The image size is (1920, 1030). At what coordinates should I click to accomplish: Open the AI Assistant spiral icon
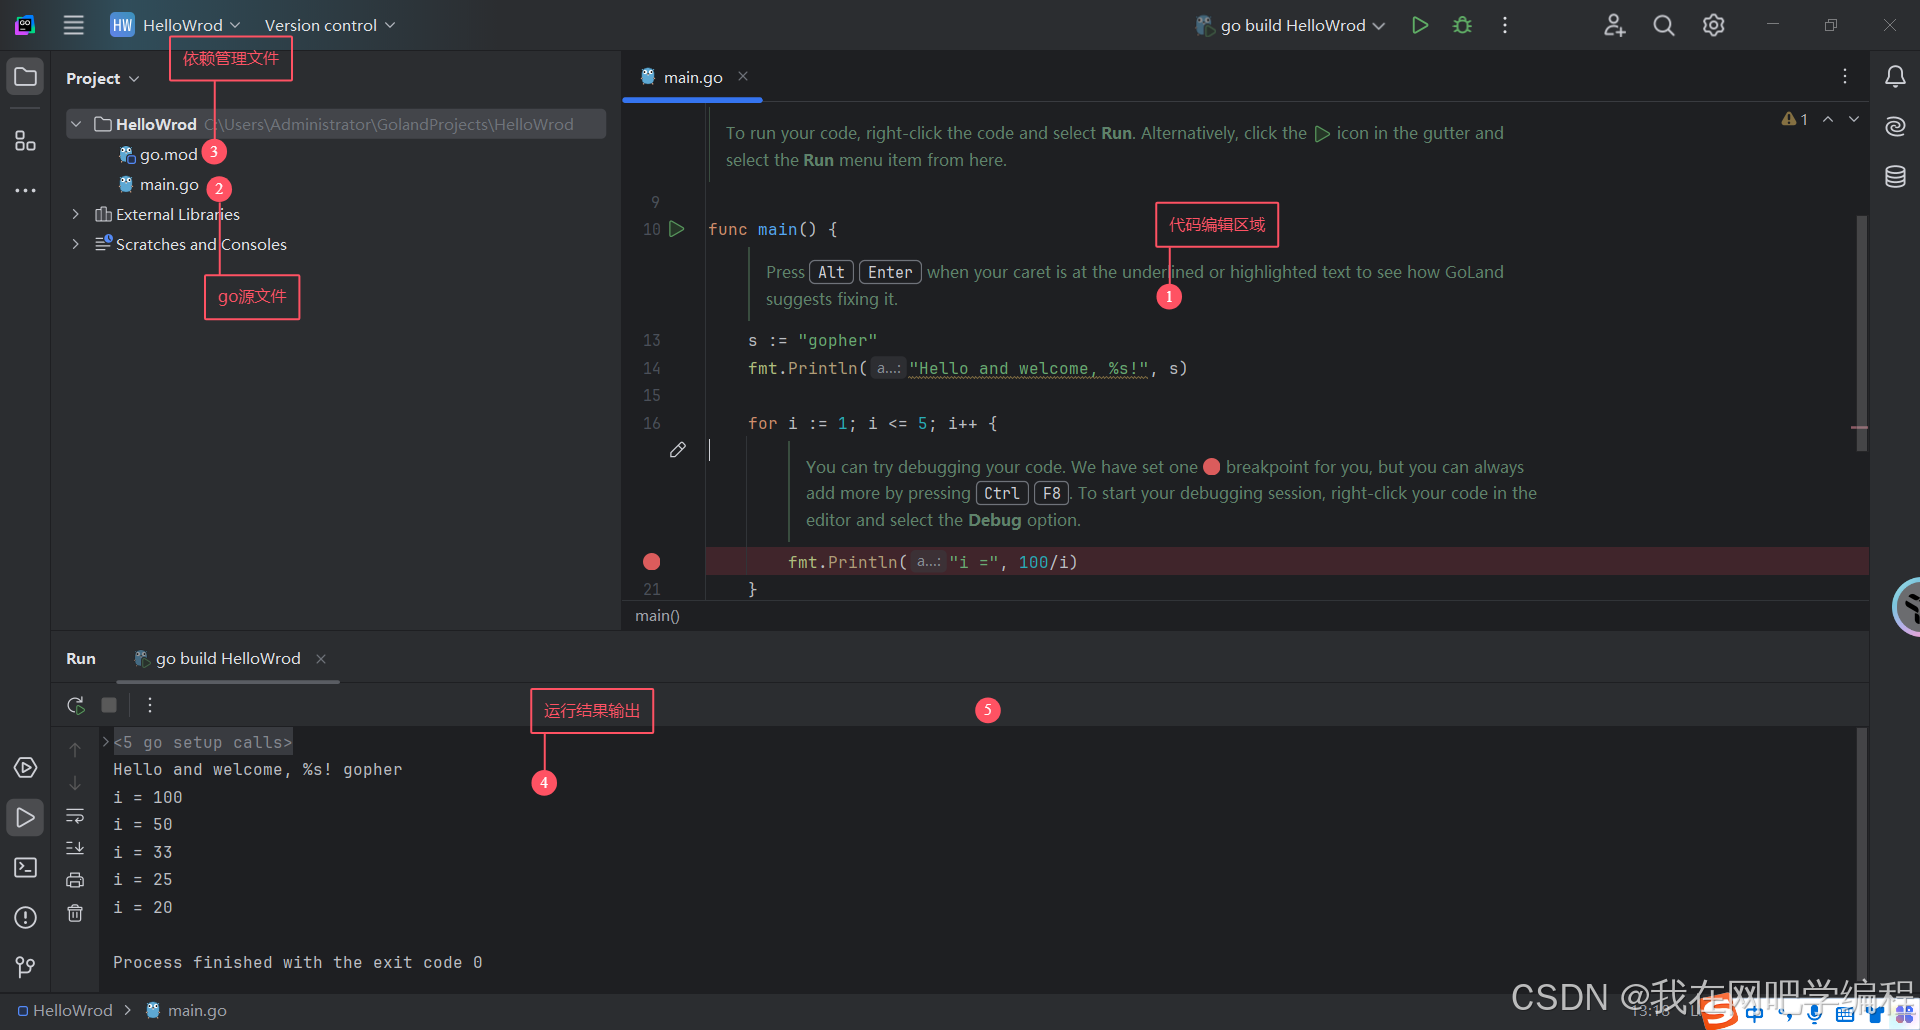(x=1895, y=126)
